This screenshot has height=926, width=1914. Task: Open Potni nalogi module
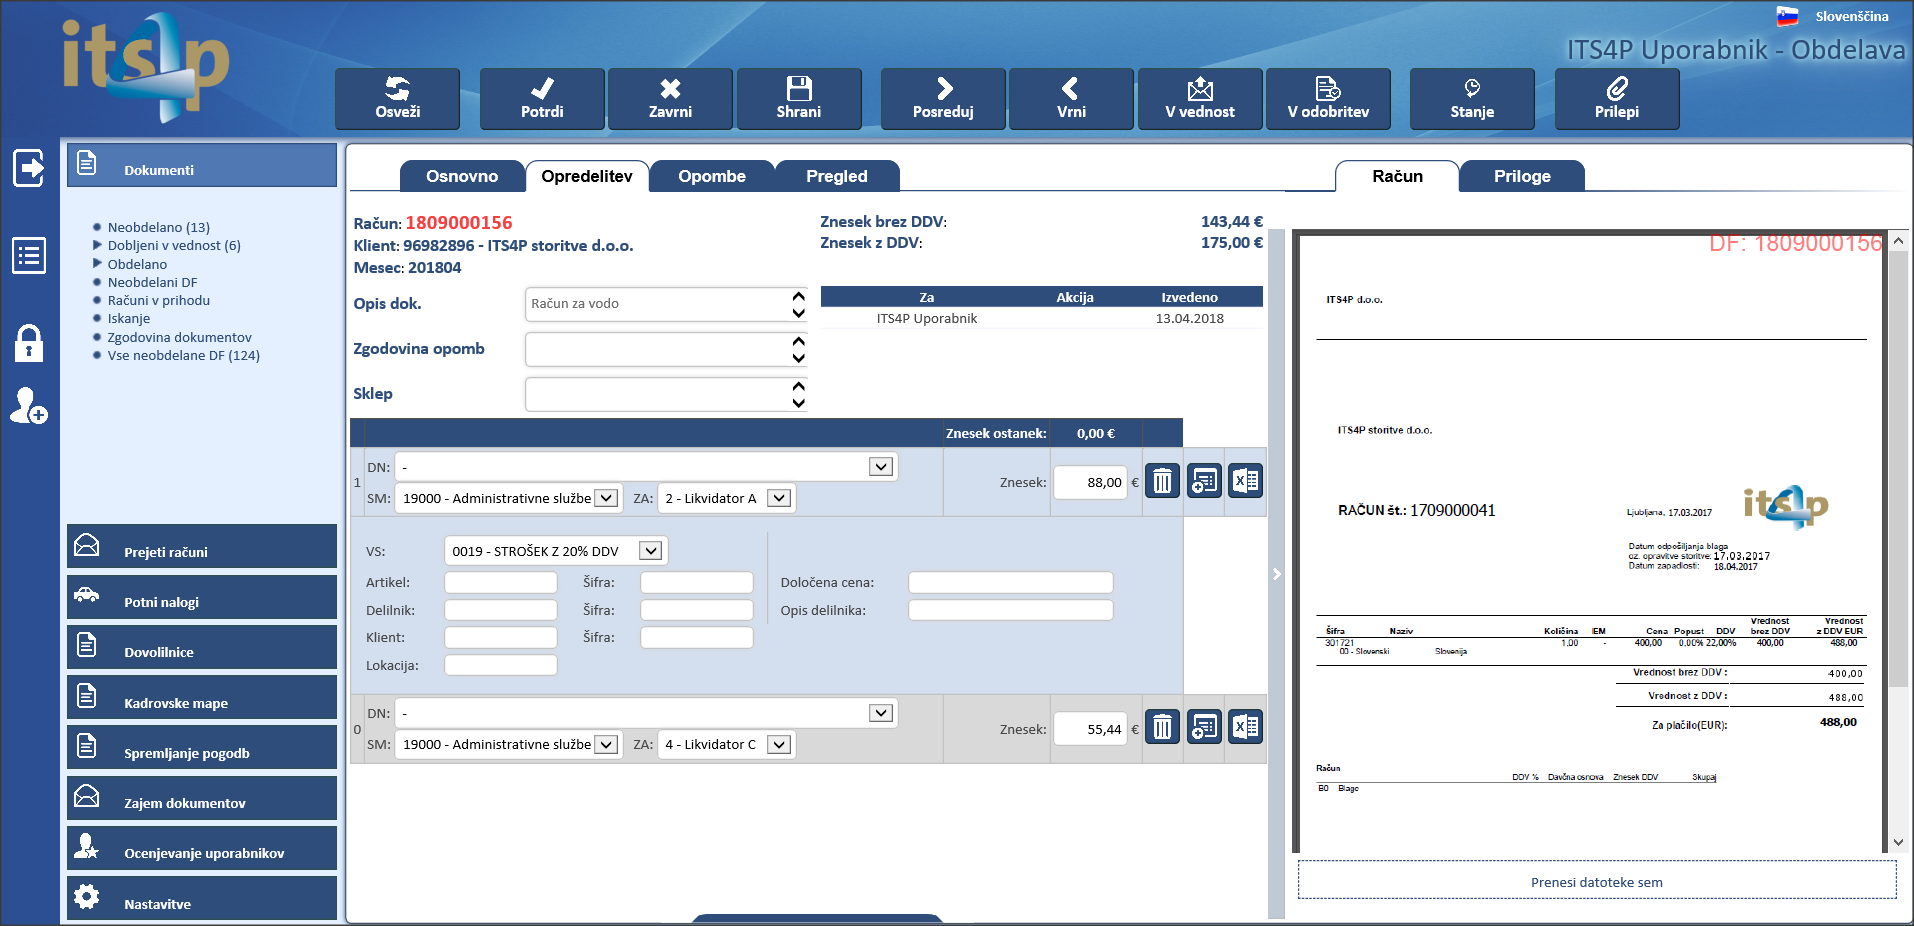[x=202, y=597]
